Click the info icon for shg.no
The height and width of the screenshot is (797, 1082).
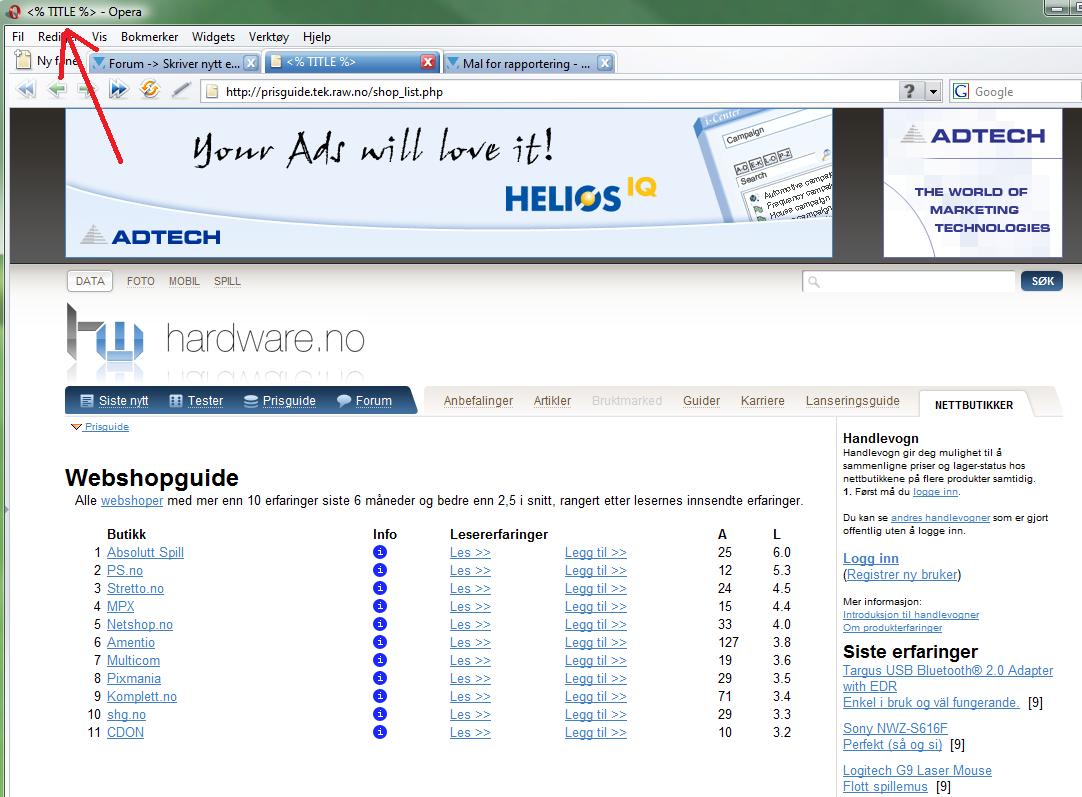coord(380,714)
